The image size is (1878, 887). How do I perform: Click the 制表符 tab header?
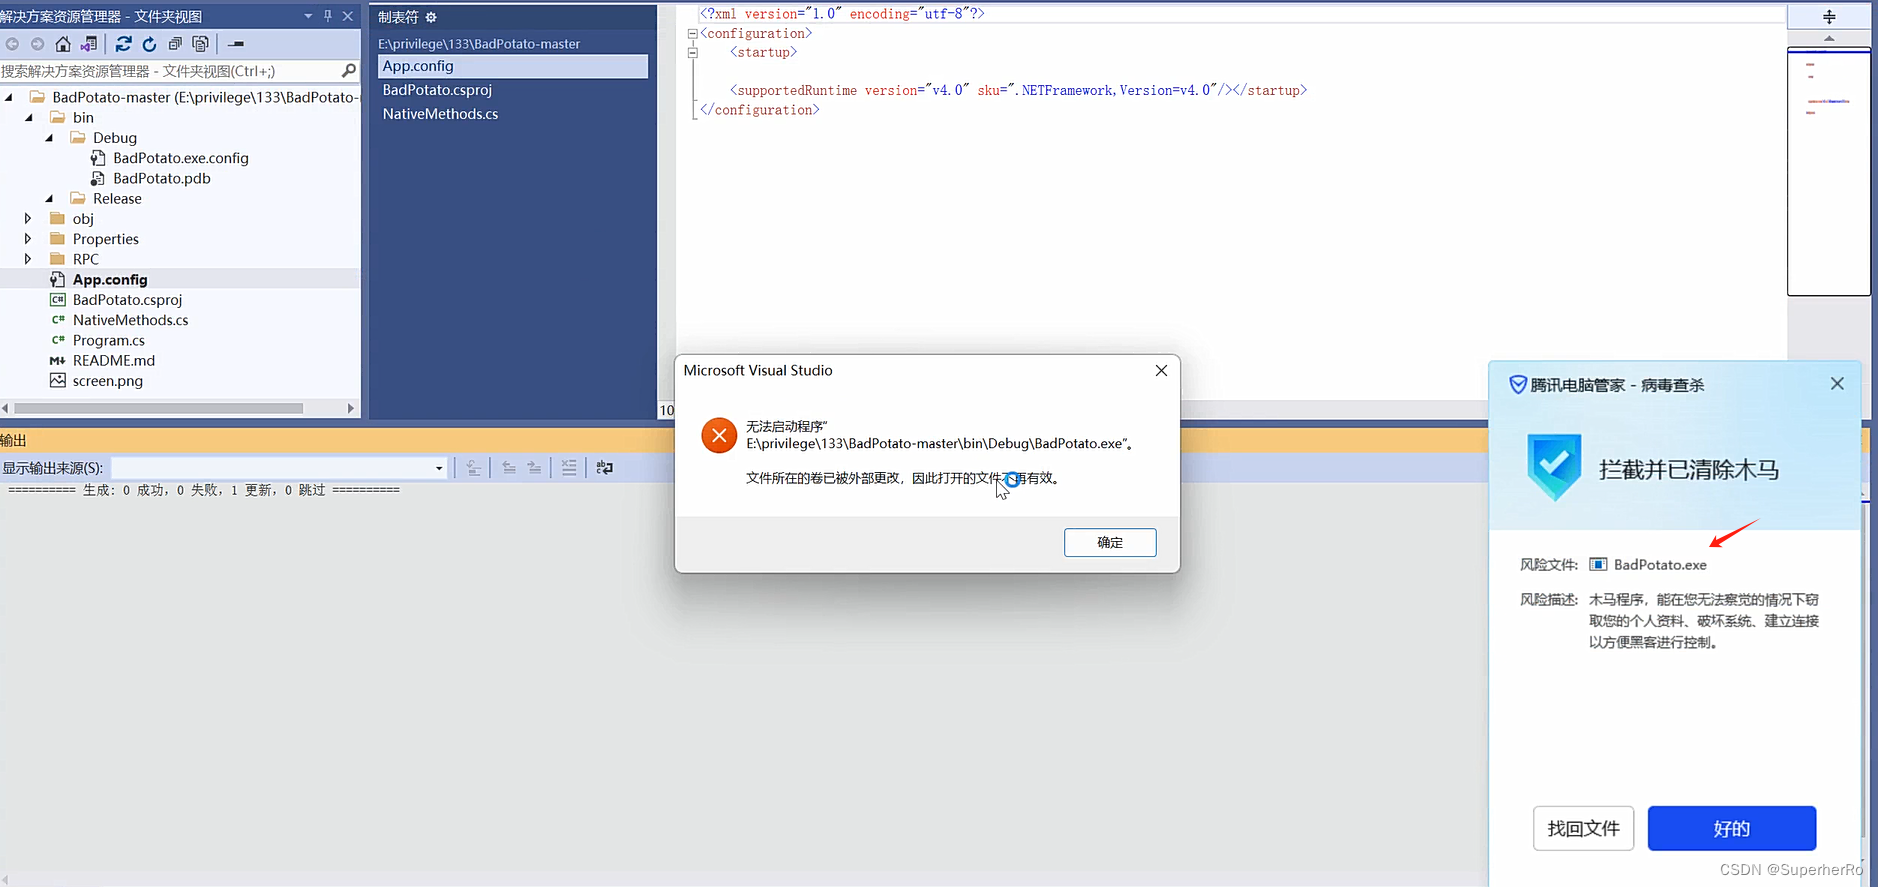(x=398, y=17)
